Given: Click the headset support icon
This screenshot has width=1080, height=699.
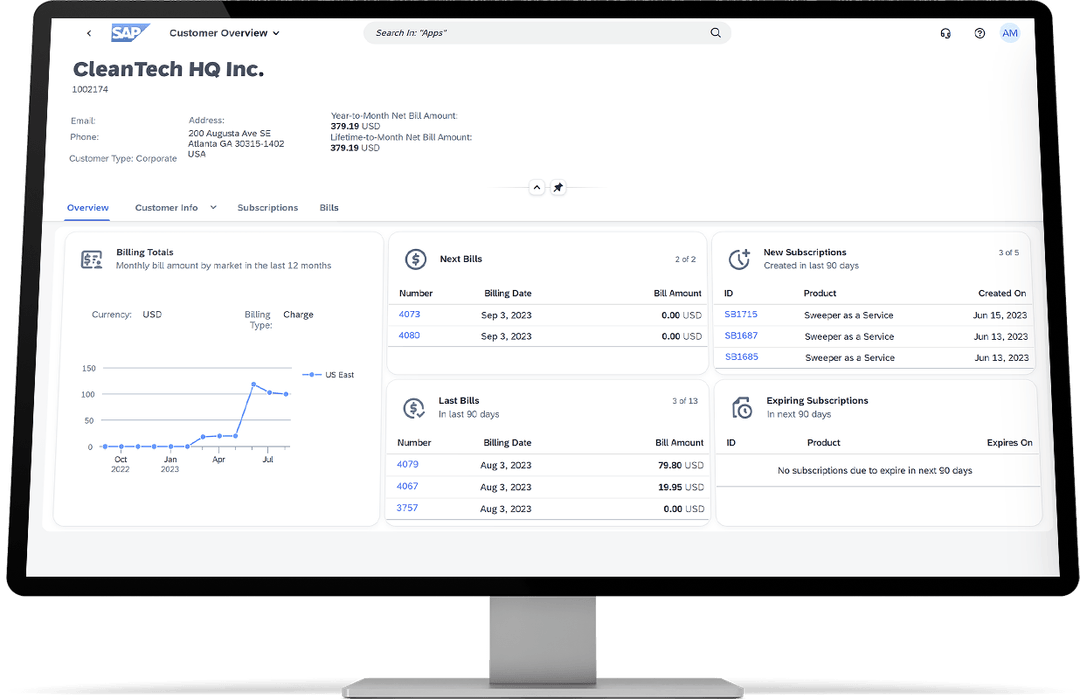Looking at the screenshot, I should 946,33.
